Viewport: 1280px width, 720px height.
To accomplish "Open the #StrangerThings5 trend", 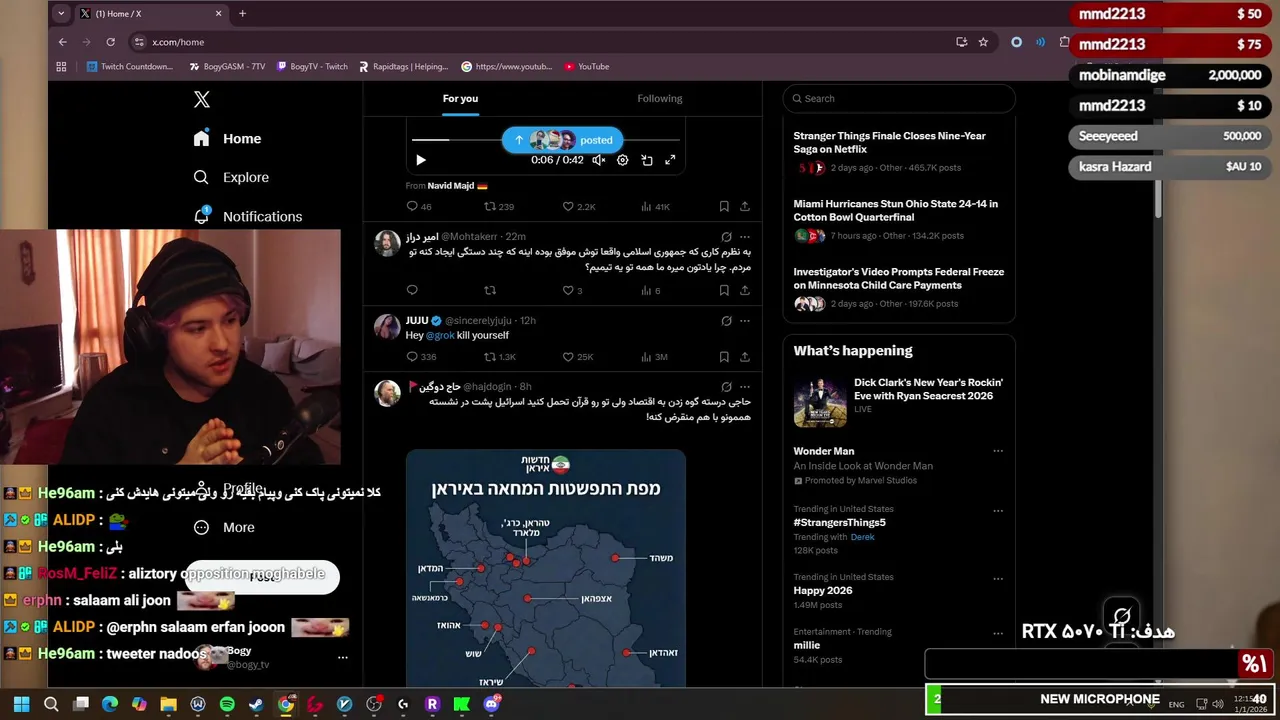I will 839,522.
